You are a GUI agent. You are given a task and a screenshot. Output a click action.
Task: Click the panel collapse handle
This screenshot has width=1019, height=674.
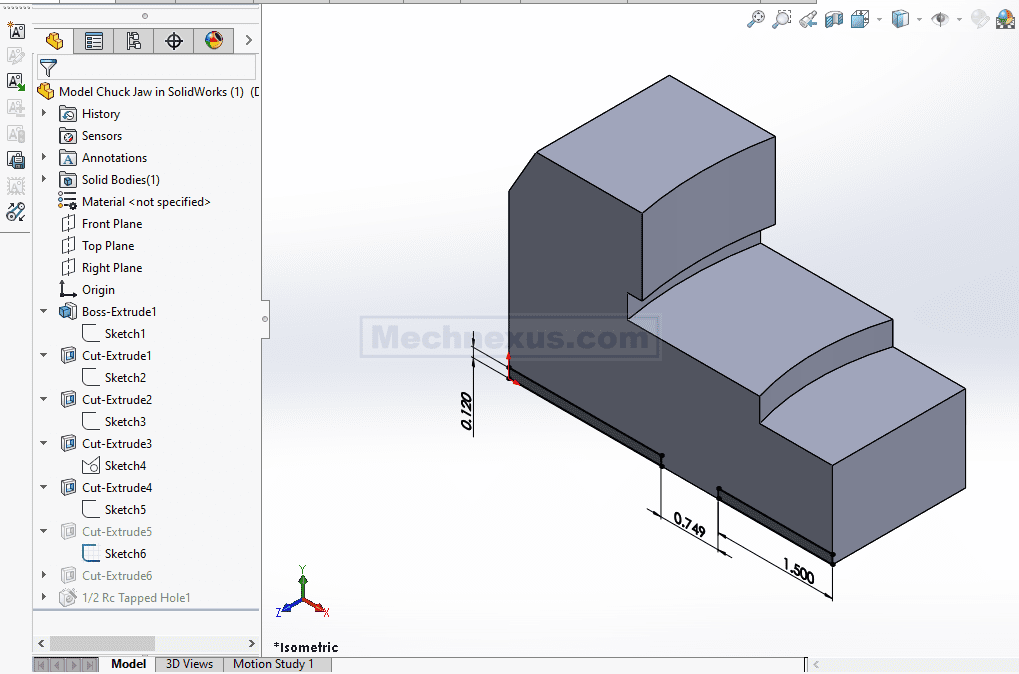tap(265, 319)
